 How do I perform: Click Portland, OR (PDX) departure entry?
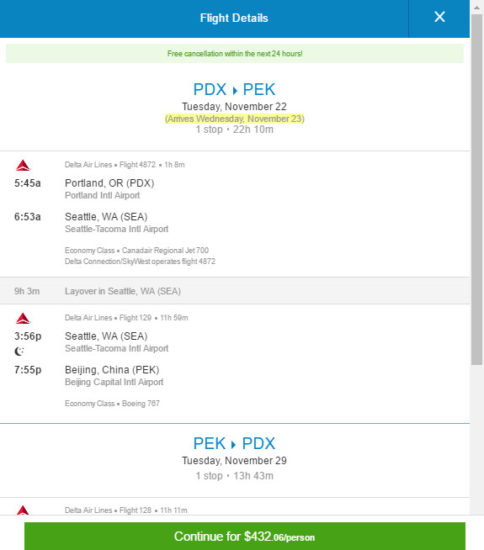109,183
